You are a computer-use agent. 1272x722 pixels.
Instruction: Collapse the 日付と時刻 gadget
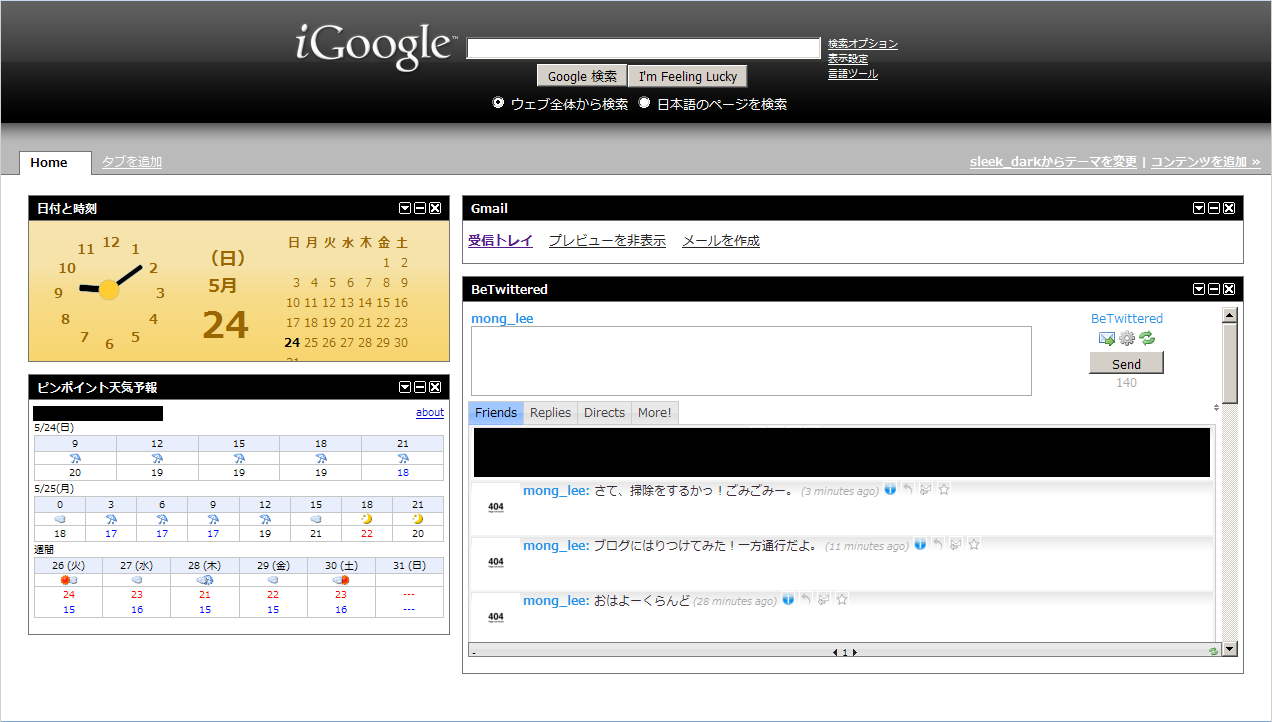point(420,208)
